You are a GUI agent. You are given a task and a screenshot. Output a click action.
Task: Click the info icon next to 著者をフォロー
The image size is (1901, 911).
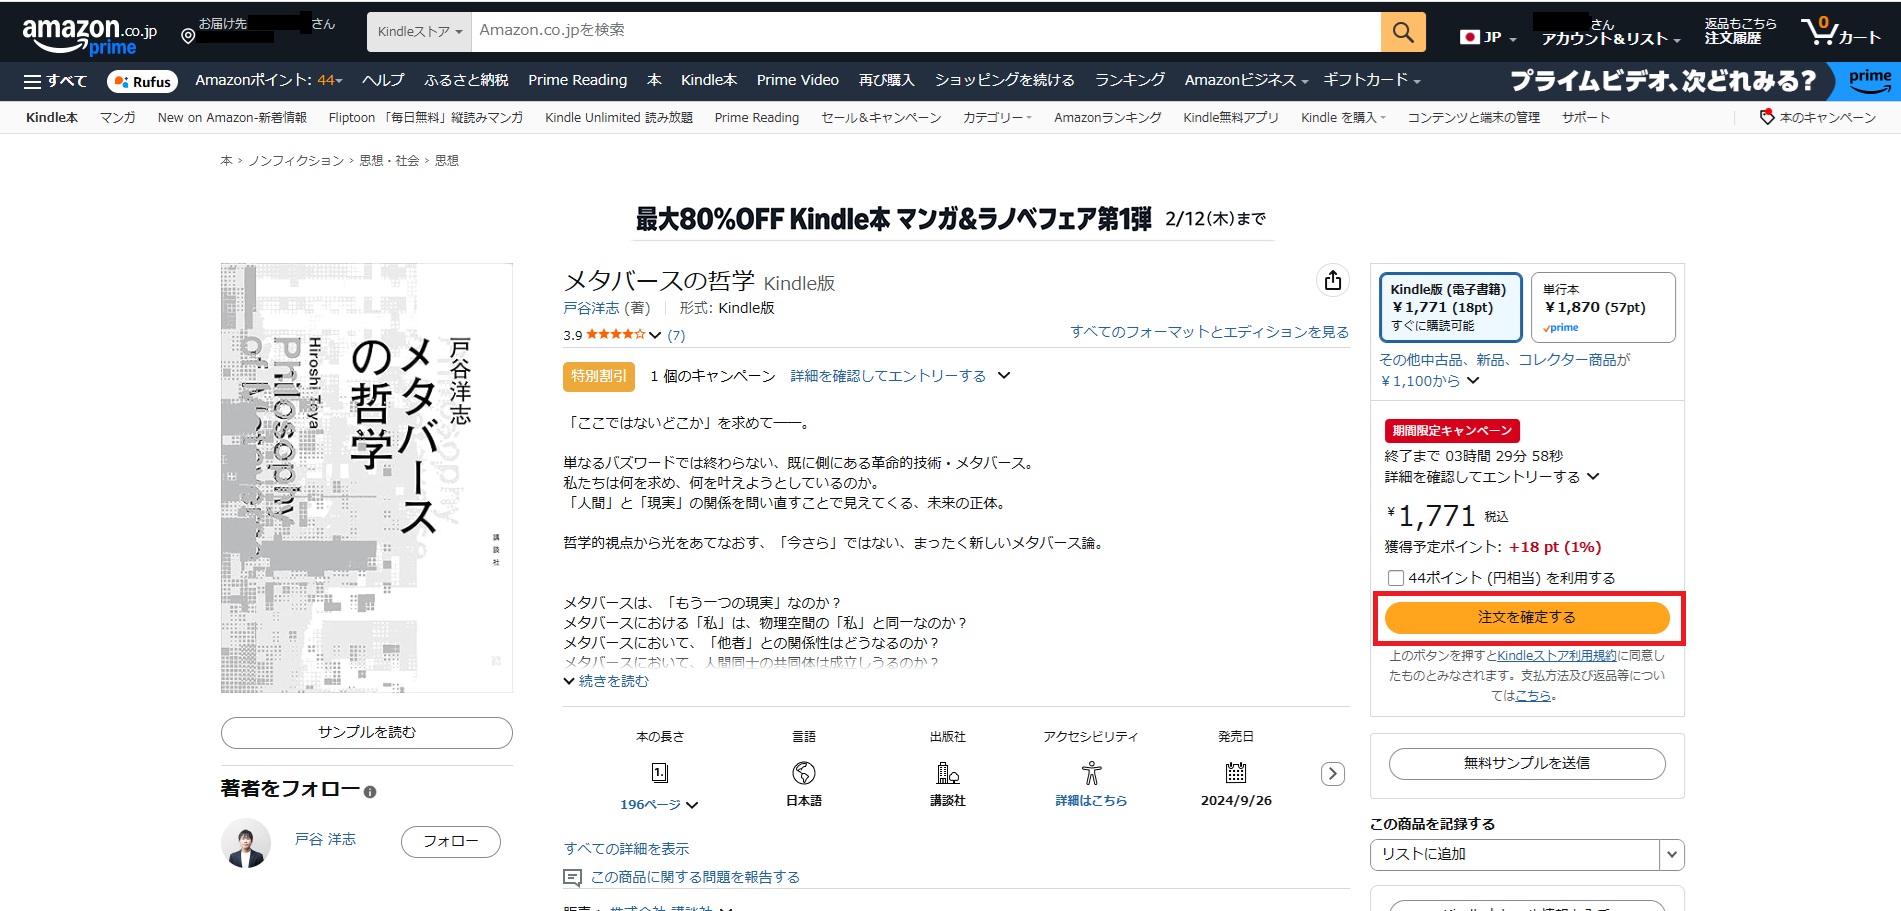370,792
